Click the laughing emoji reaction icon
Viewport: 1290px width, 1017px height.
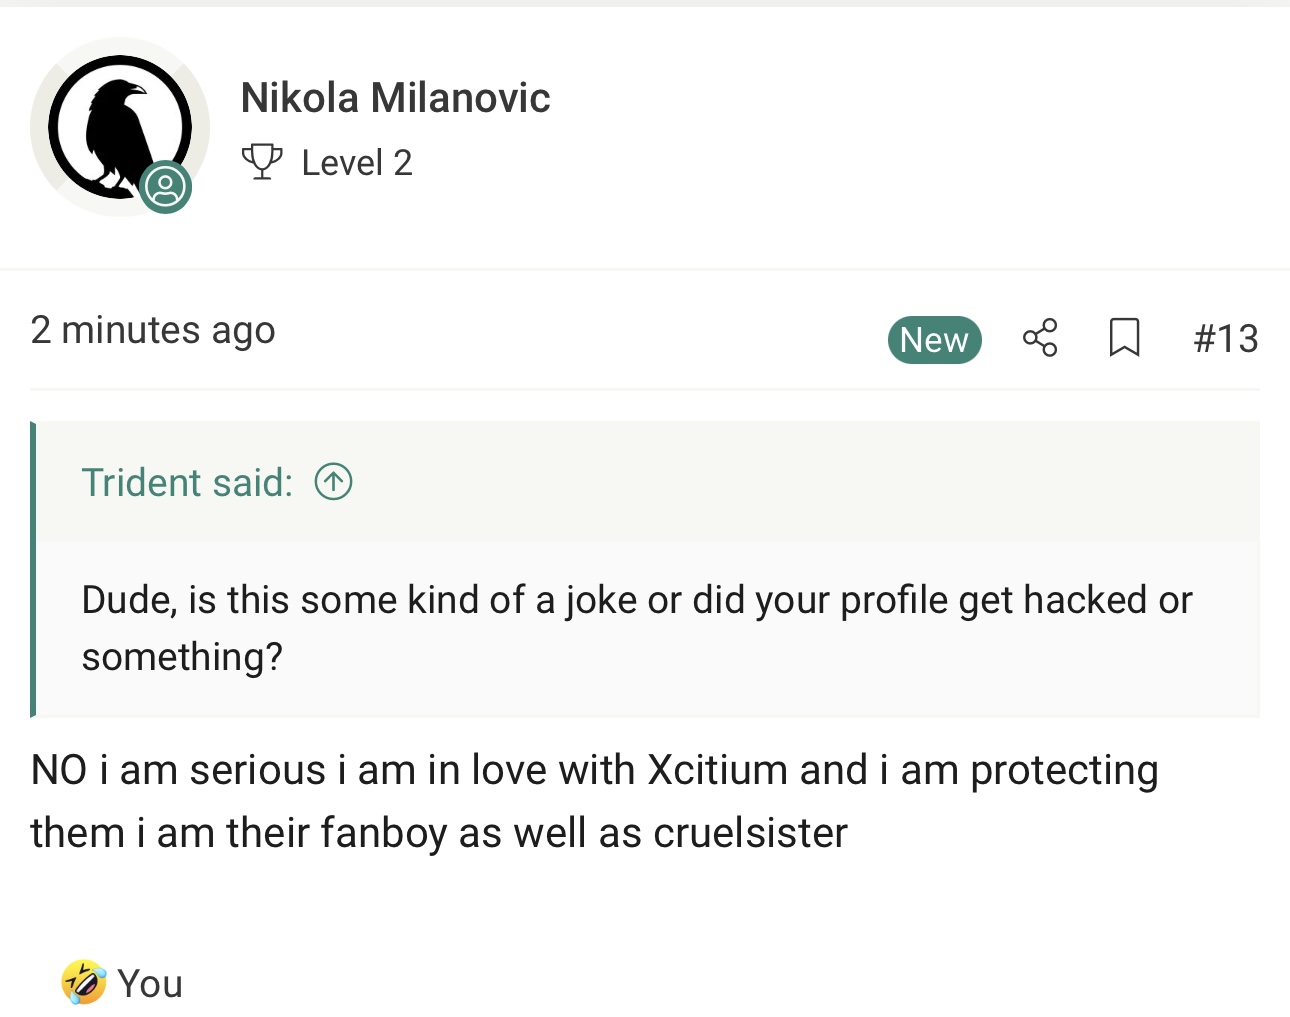(x=84, y=982)
